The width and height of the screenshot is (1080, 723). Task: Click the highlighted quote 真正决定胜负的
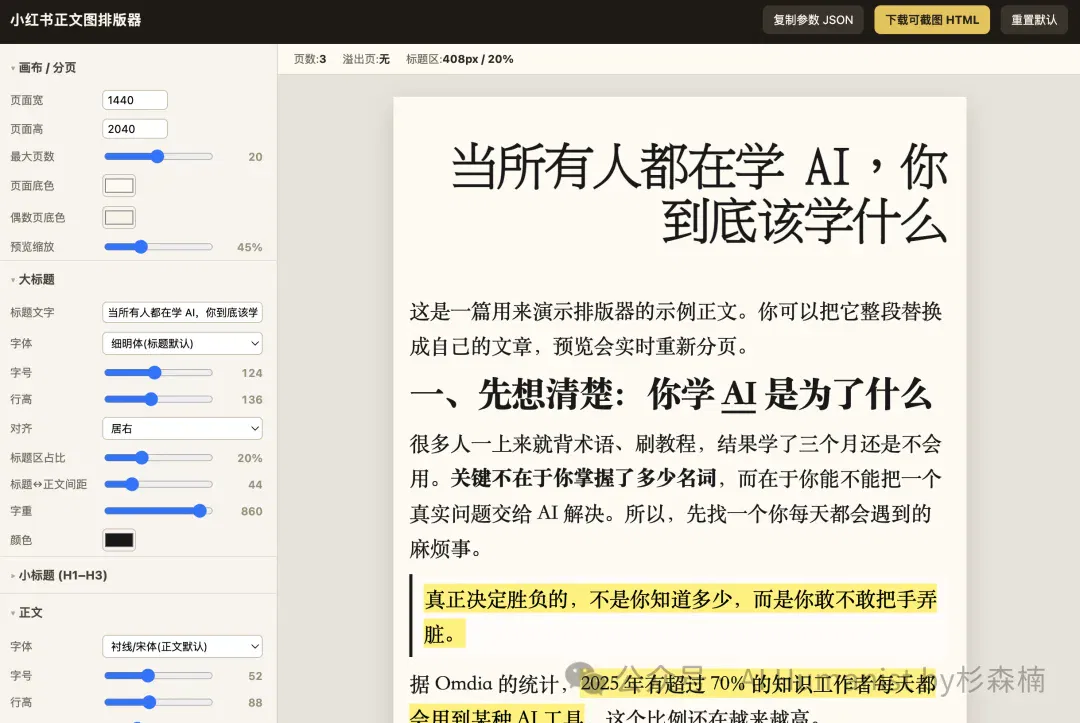pyautogui.click(x=681, y=616)
